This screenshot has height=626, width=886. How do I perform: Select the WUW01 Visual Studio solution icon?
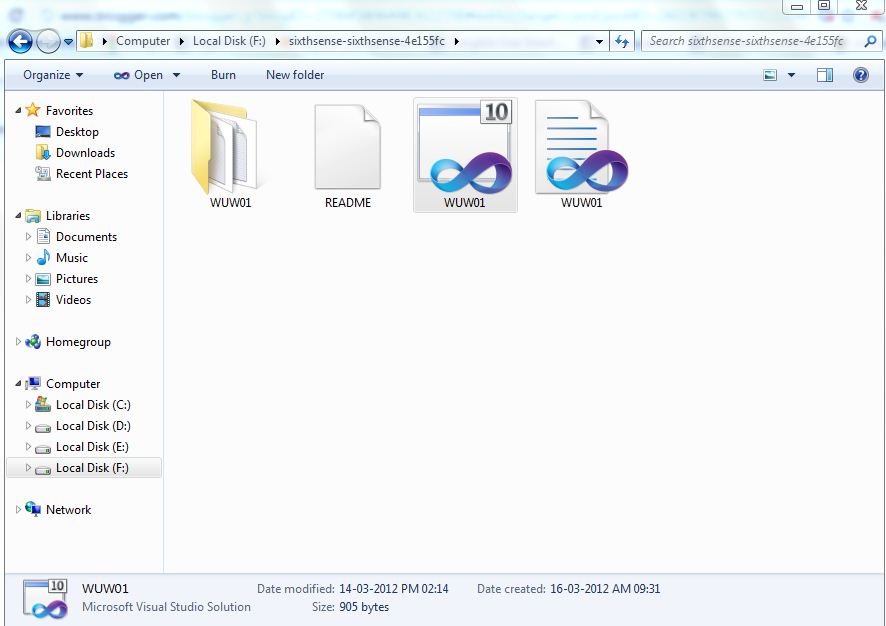point(464,147)
